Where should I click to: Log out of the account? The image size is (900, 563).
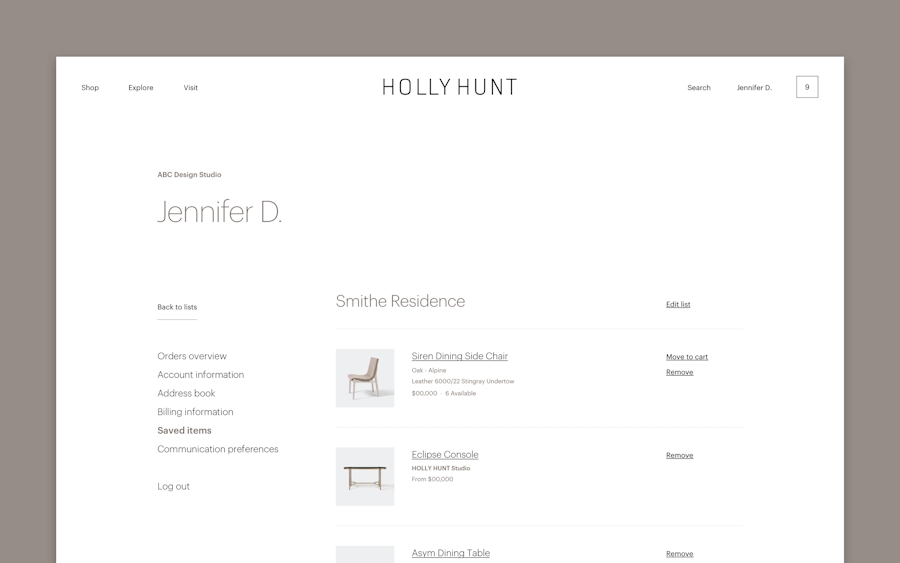pyautogui.click(x=173, y=486)
